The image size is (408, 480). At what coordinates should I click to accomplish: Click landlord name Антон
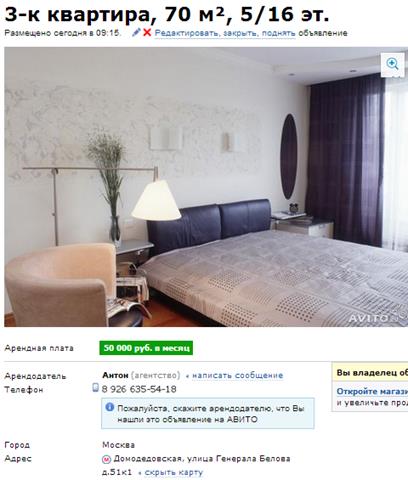[x=115, y=375]
